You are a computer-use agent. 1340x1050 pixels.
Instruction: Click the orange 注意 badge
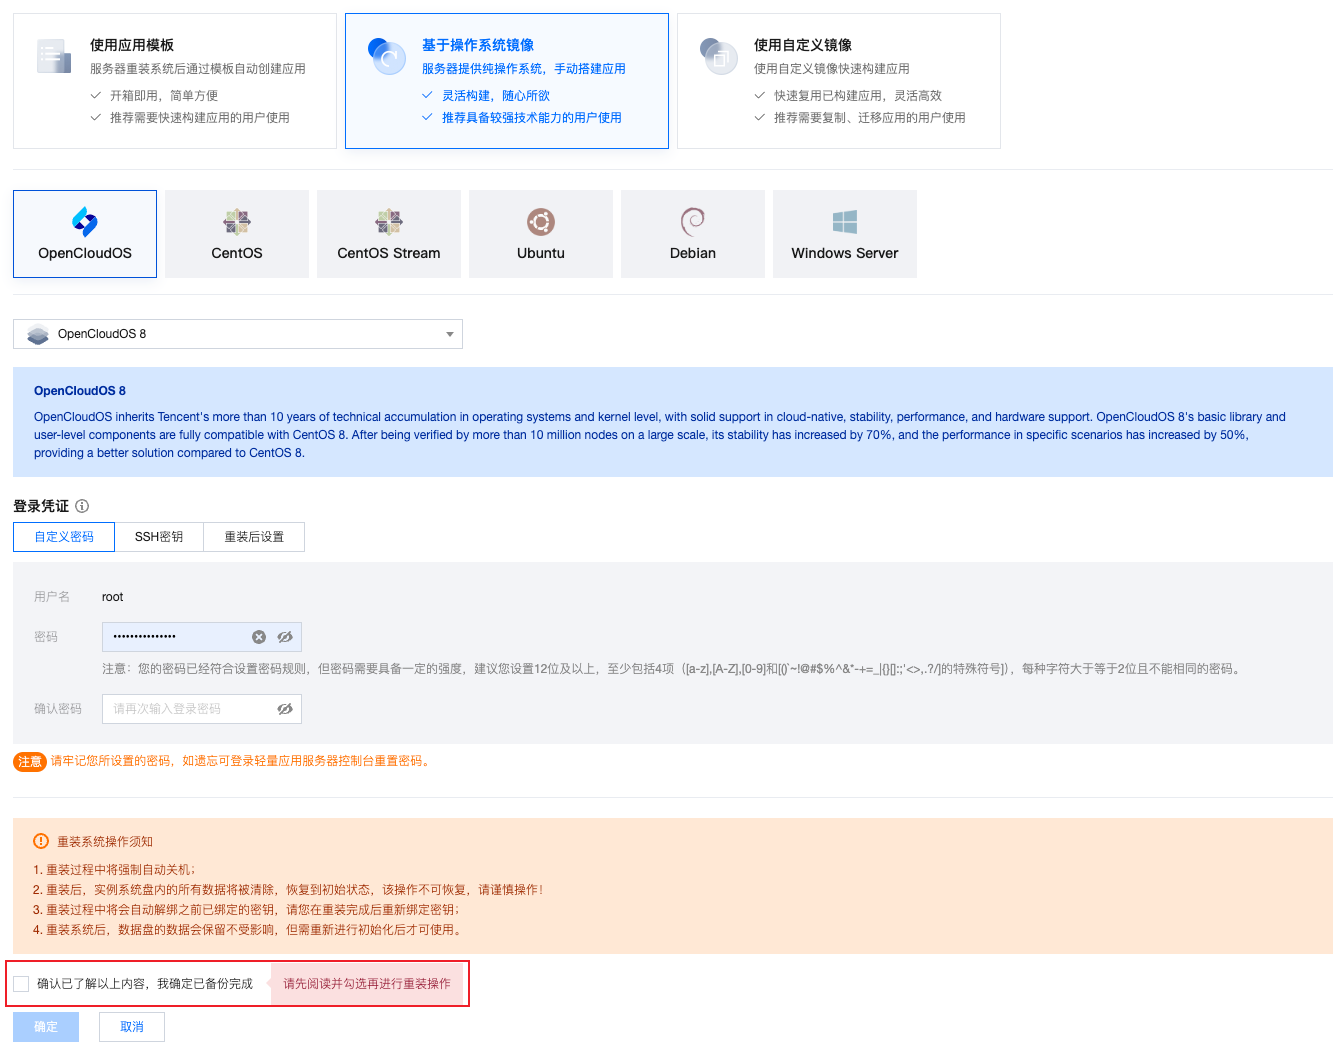coord(30,762)
